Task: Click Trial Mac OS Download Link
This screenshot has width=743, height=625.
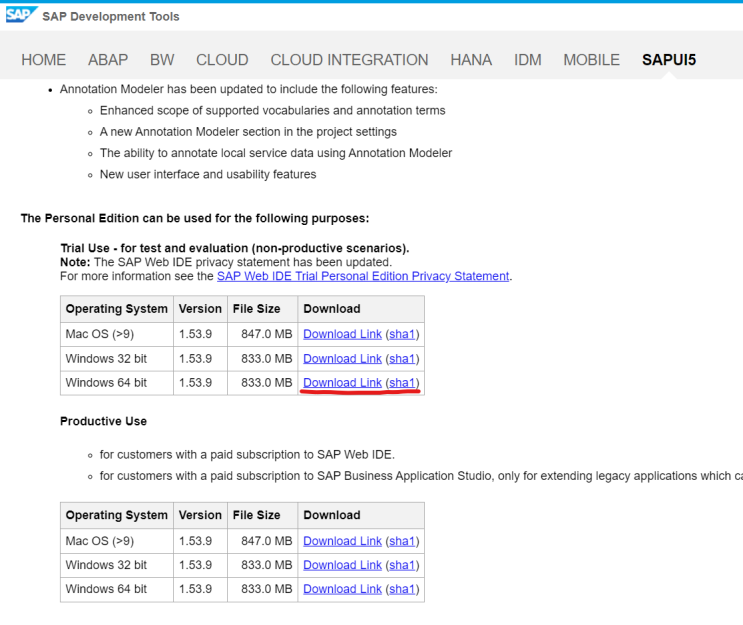Action: (x=342, y=334)
